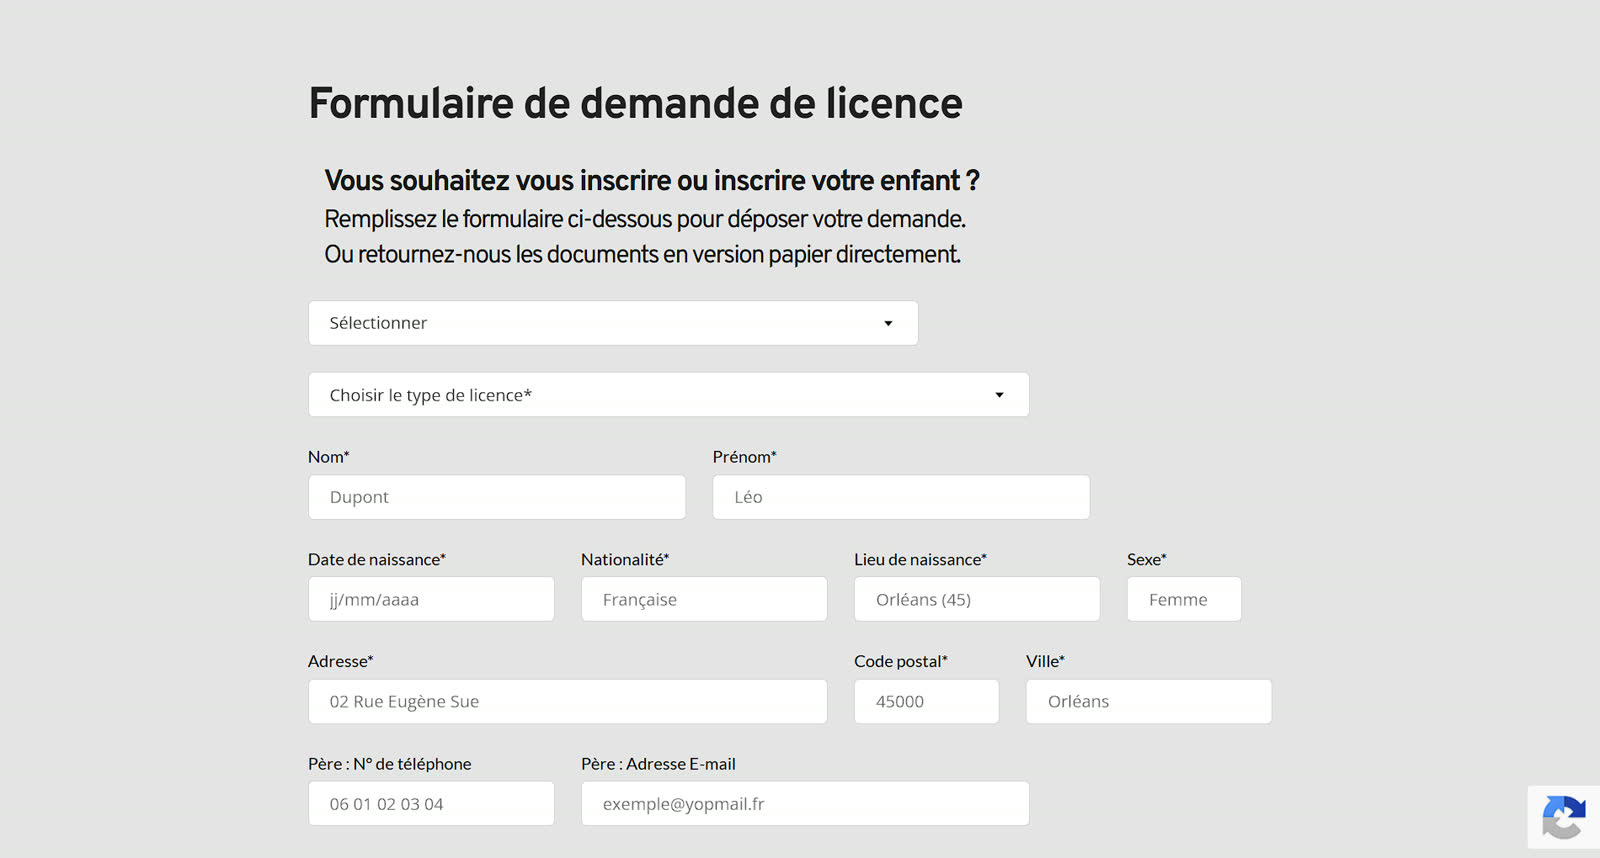Screen dimensions: 1600x858
Task: Click the Sexe field
Action: pyautogui.click(x=1184, y=599)
